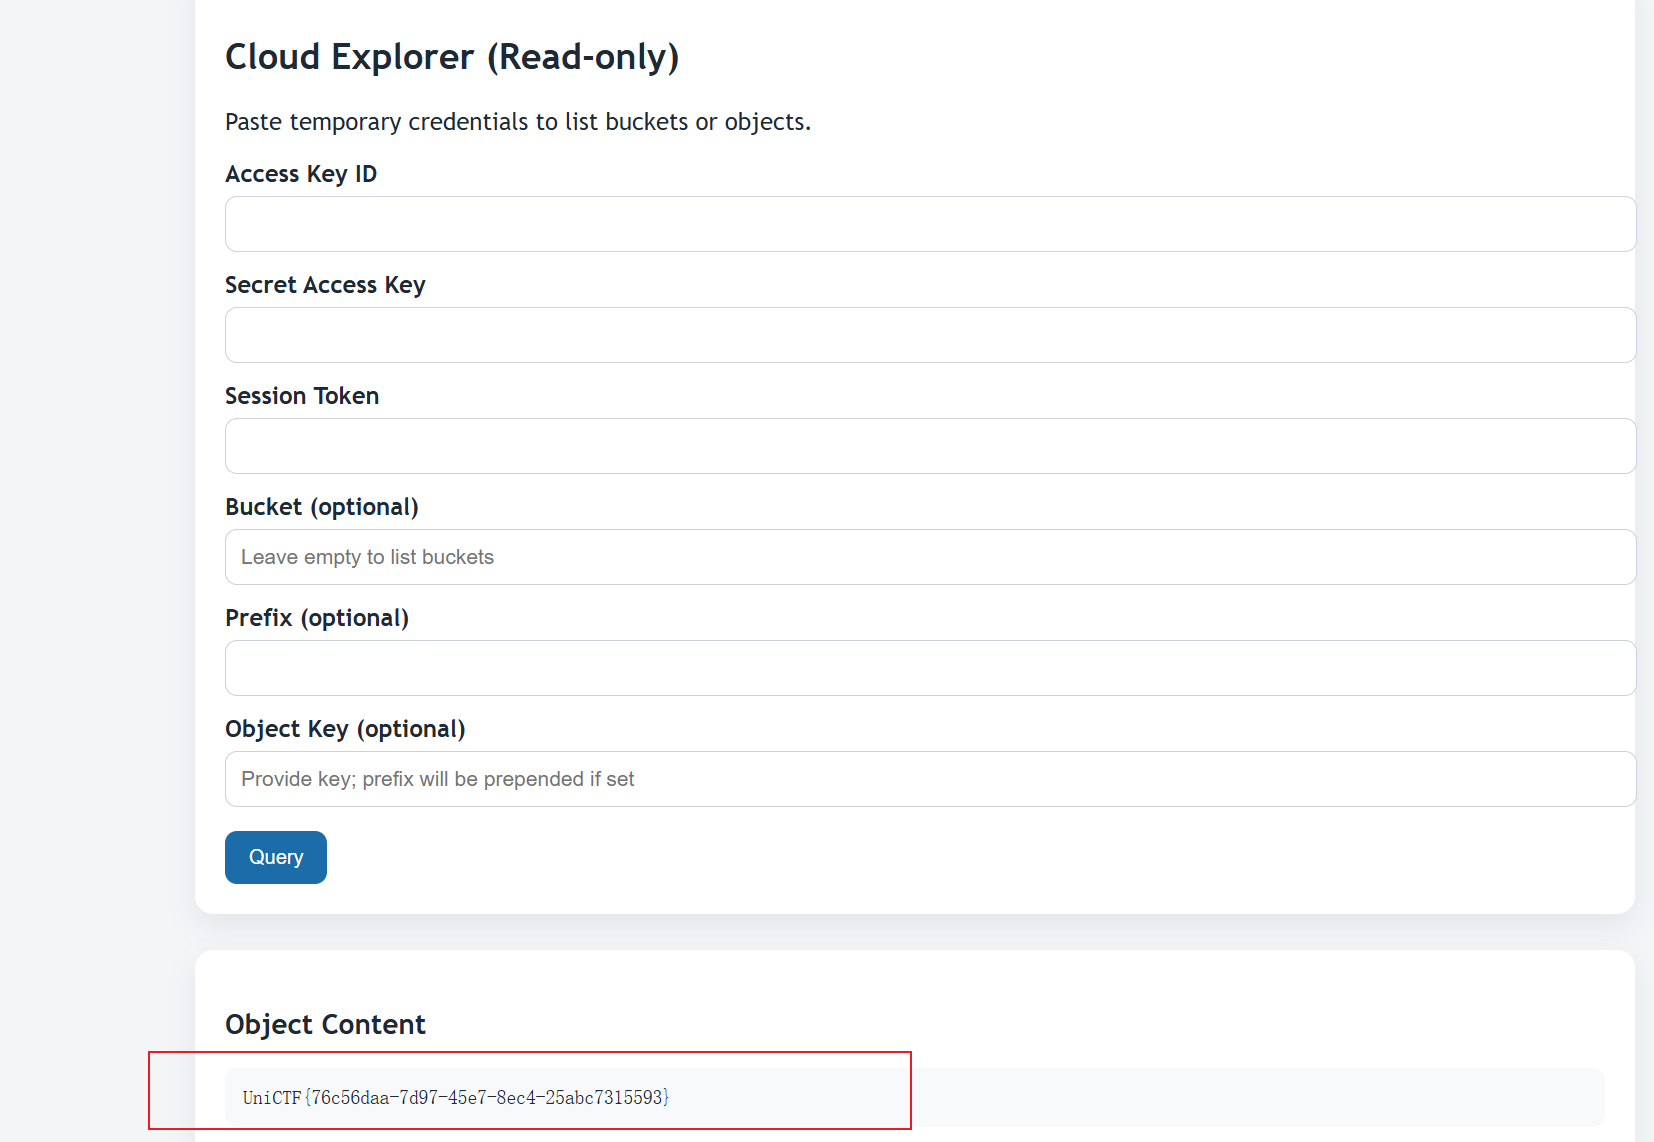Viewport: 1654px width, 1142px height.
Task: Click the Cloud Explorer (Read-only) heading
Action: point(452,57)
